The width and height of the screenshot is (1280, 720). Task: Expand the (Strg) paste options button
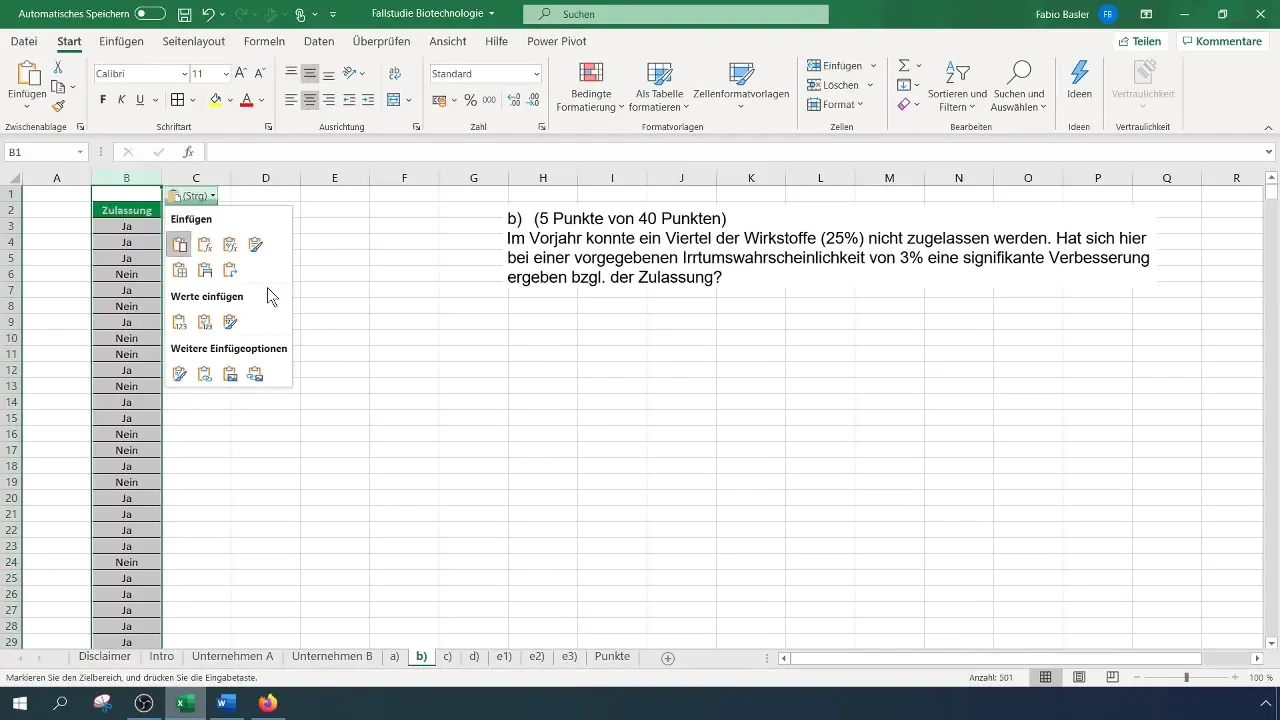192,196
